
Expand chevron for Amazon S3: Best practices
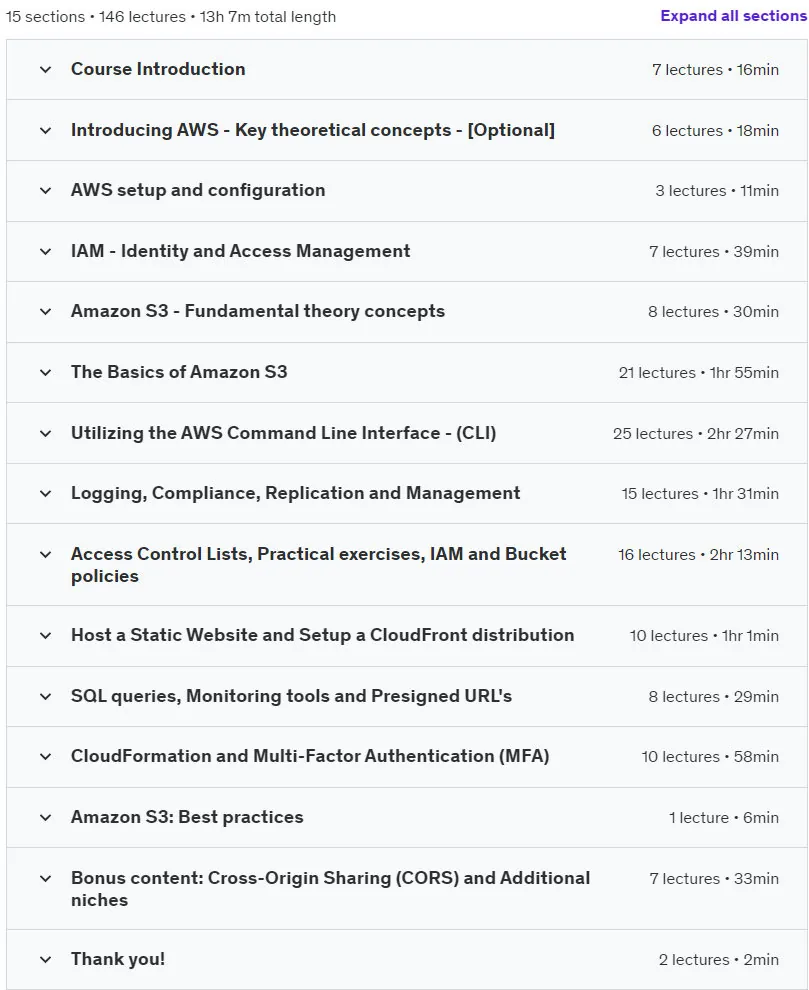[45, 818]
